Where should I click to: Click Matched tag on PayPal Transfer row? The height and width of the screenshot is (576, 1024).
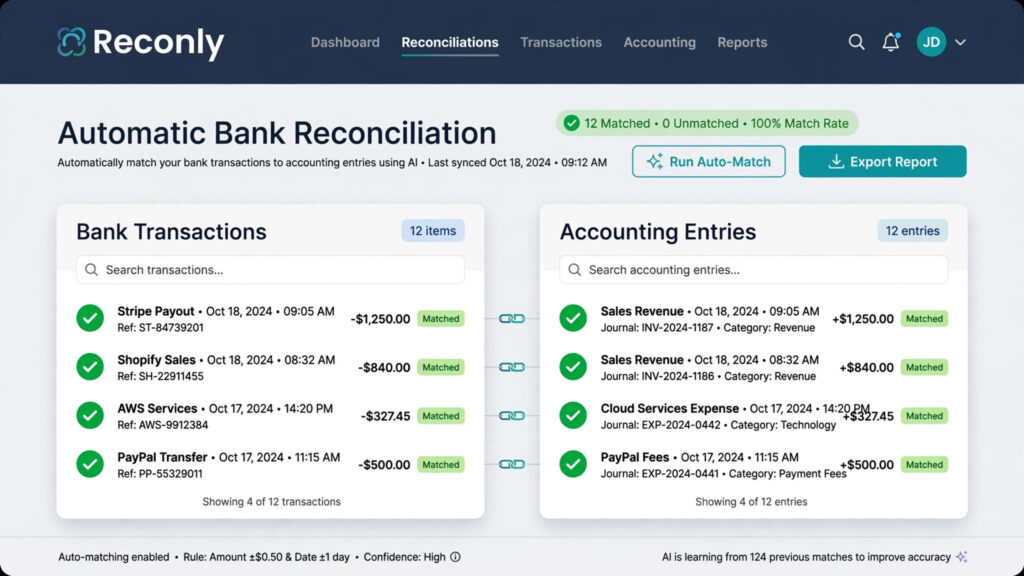coord(441,464)
